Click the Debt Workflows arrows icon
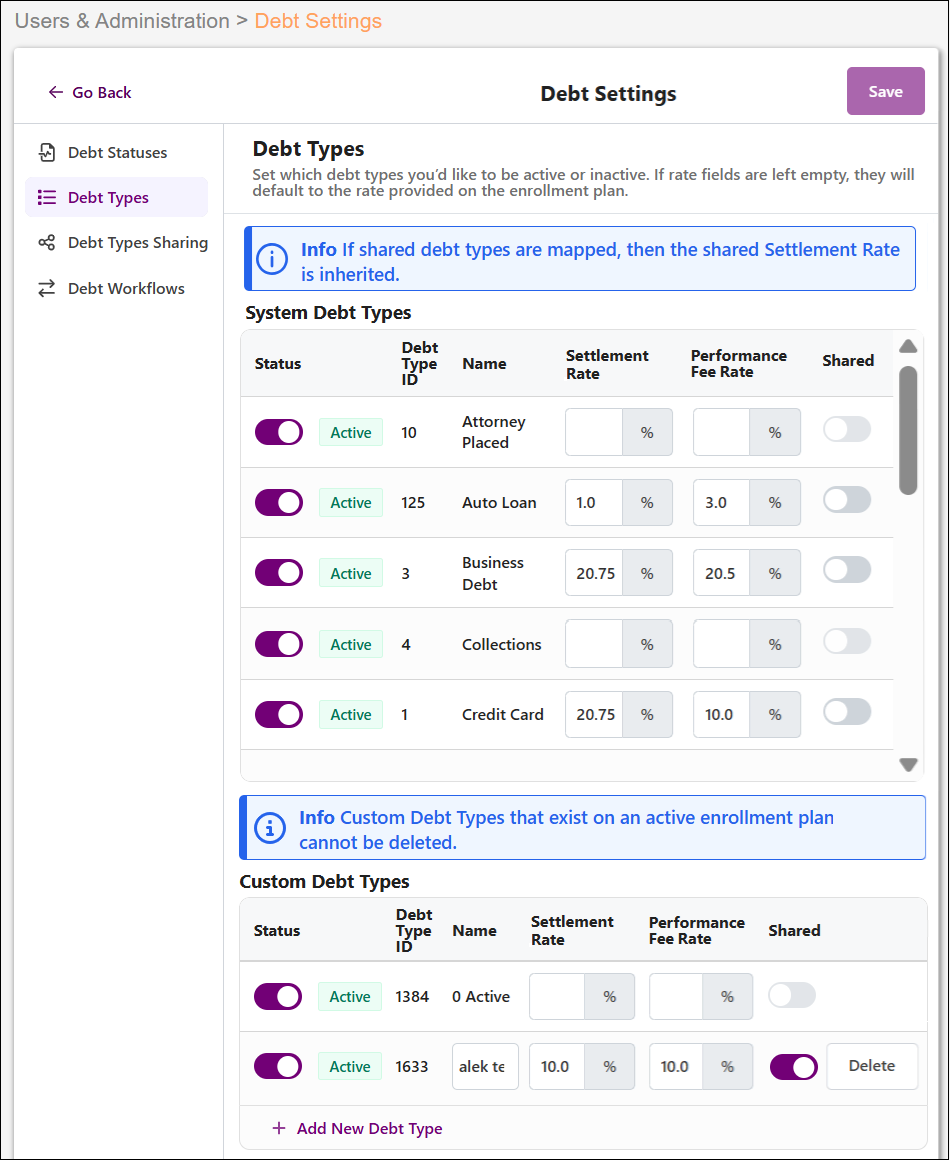The width and height of the screenshot is (950, 1160). [47, 289]
